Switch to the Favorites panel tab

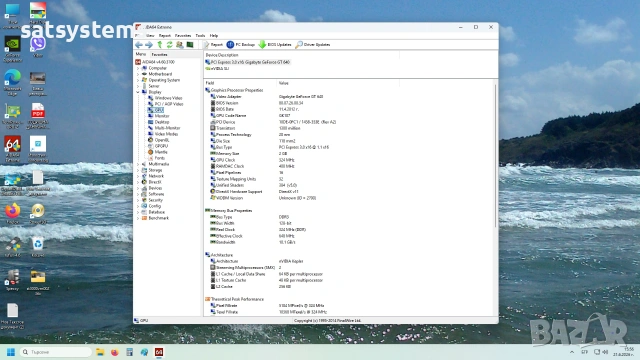tap(159, 54)
